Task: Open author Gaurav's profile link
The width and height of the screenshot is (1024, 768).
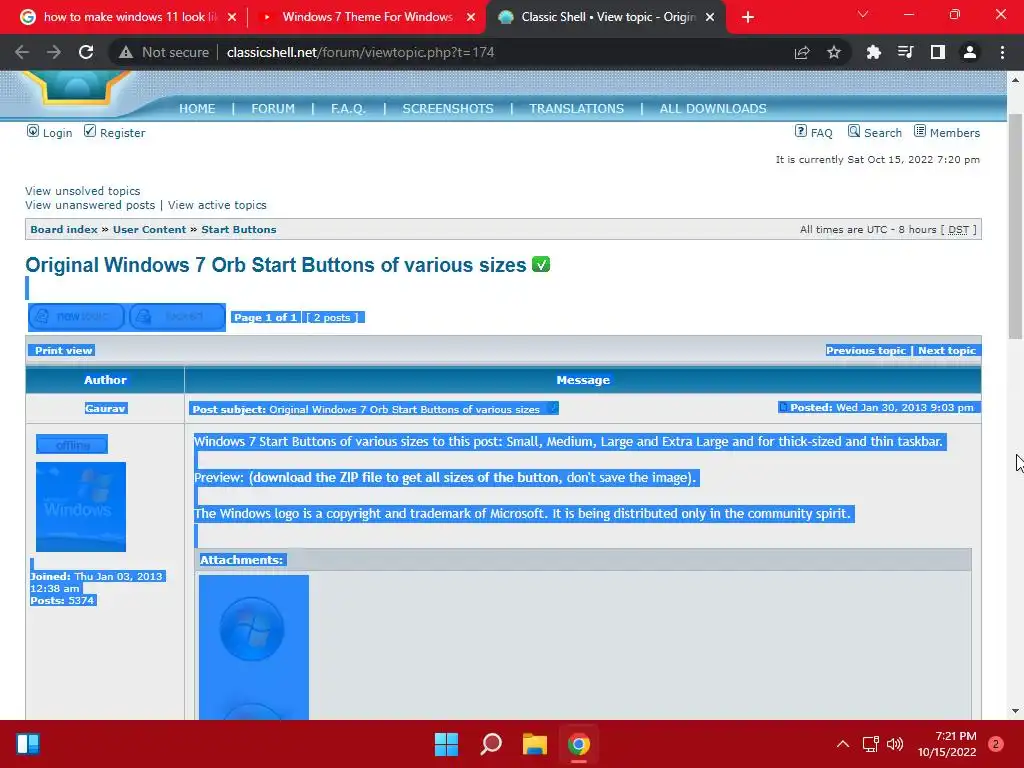Action: coord(105,408)
